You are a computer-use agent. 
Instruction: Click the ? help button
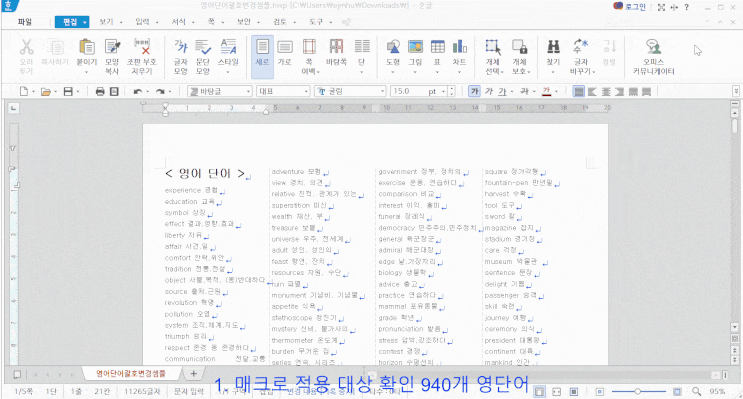click(x=687, y=7)
